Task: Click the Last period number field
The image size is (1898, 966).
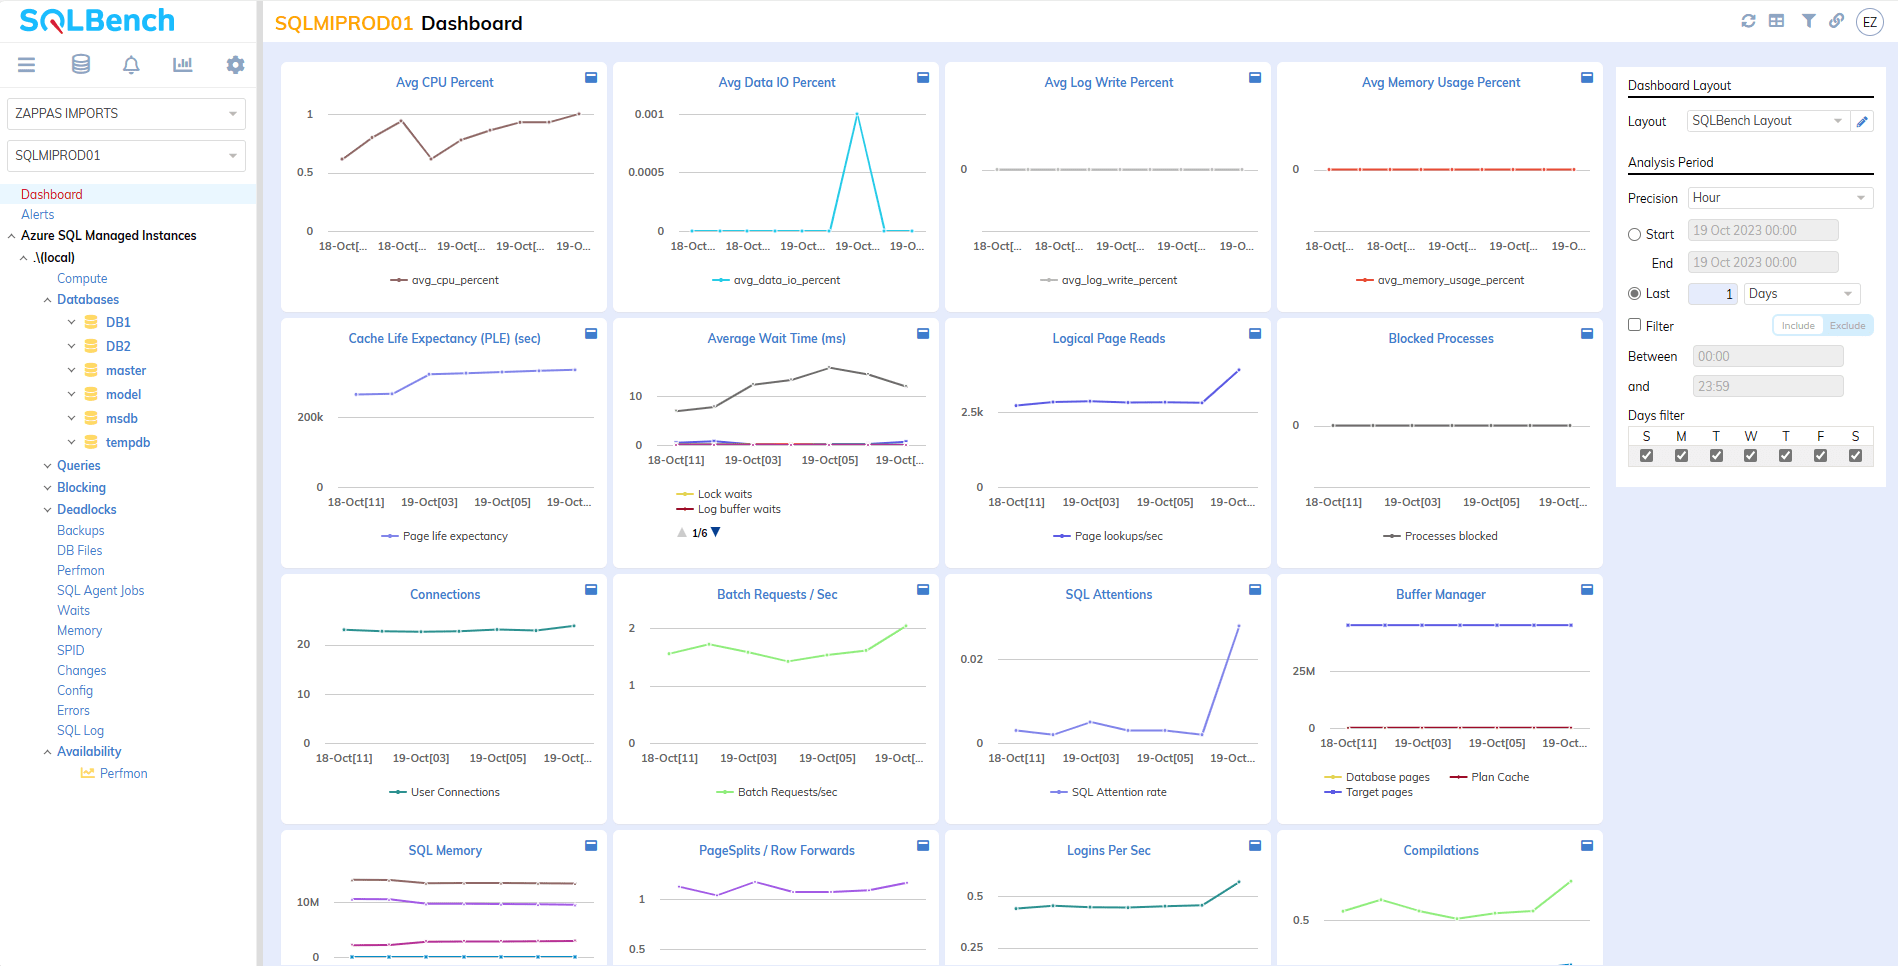Action: coord(1712,294)
